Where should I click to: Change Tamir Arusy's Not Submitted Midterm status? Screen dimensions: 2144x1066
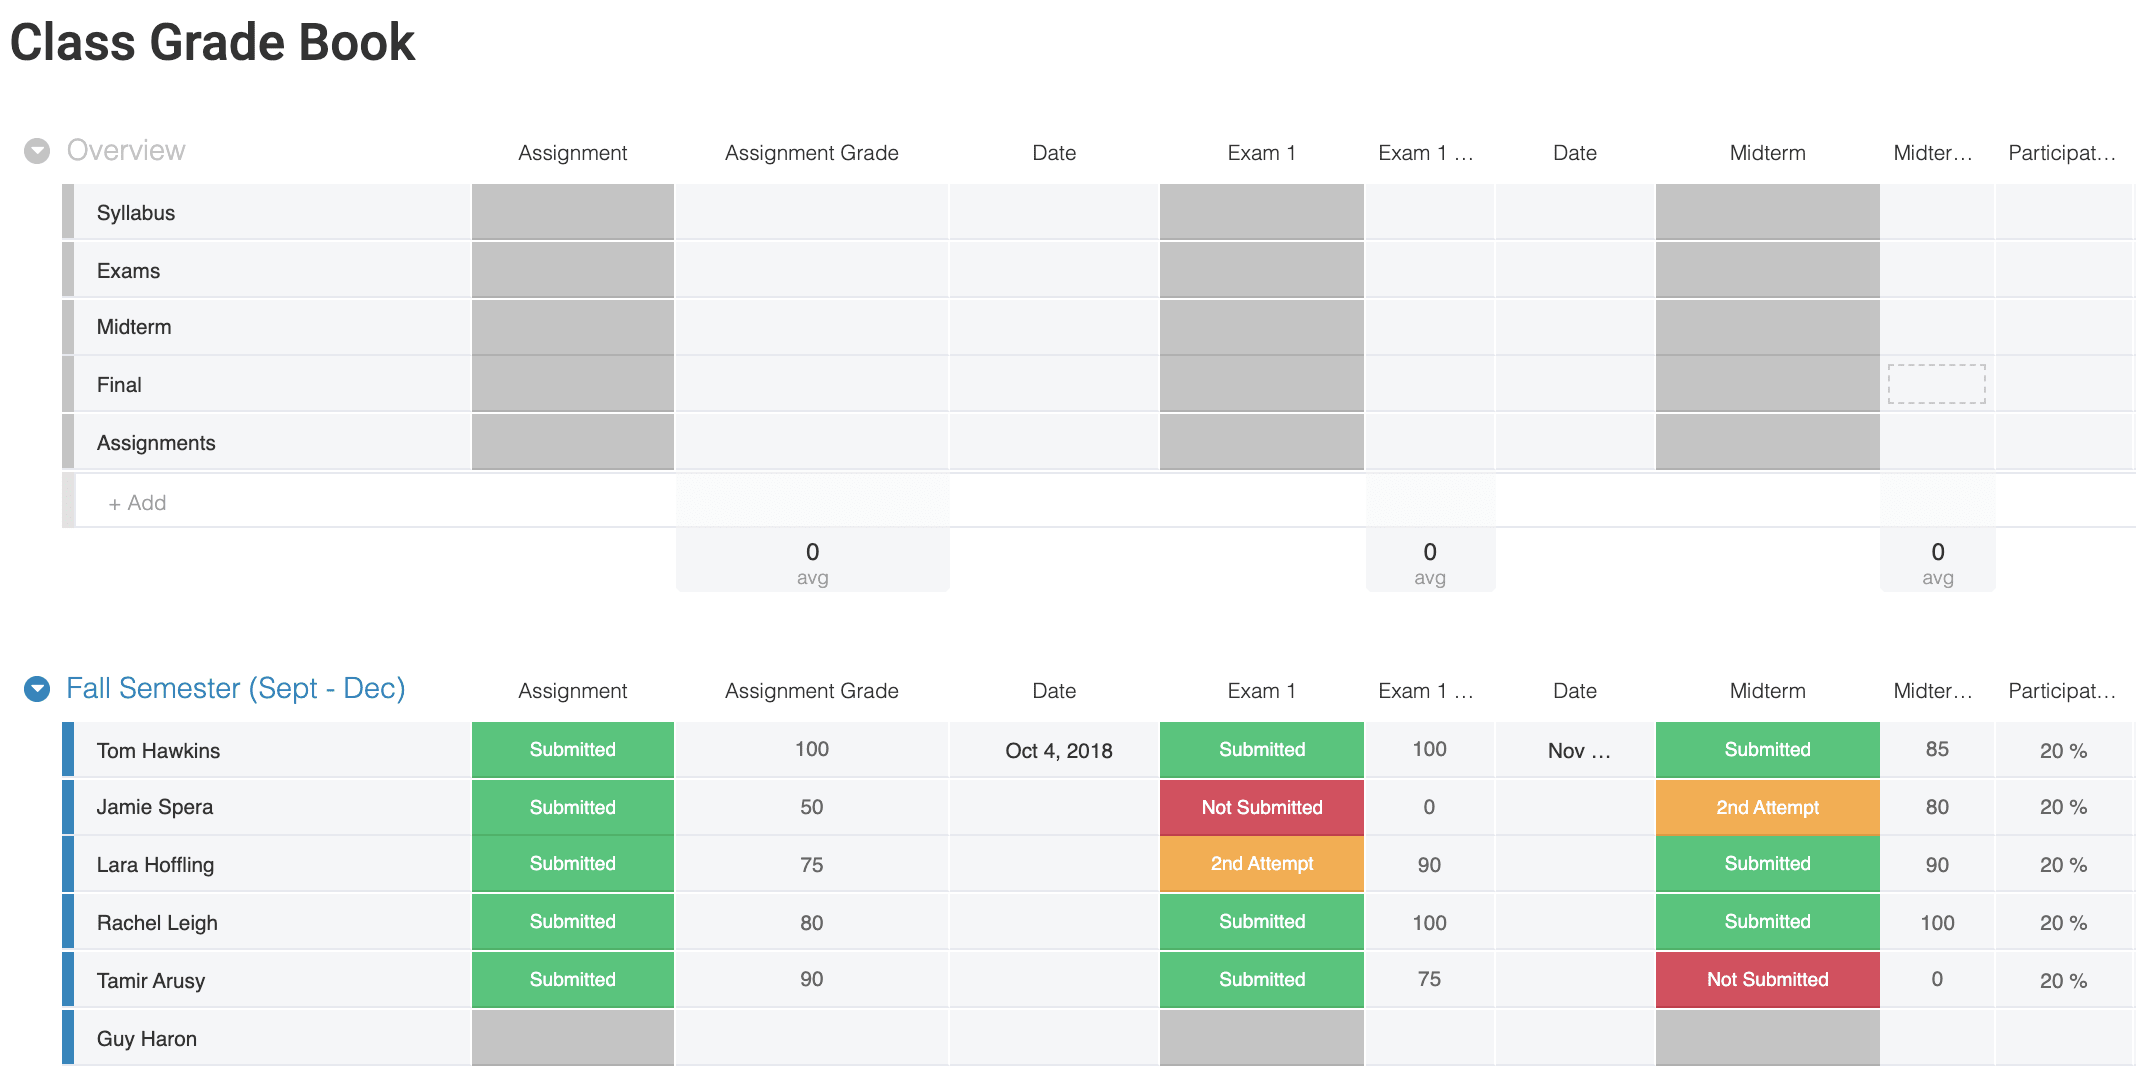point(1768,980)
